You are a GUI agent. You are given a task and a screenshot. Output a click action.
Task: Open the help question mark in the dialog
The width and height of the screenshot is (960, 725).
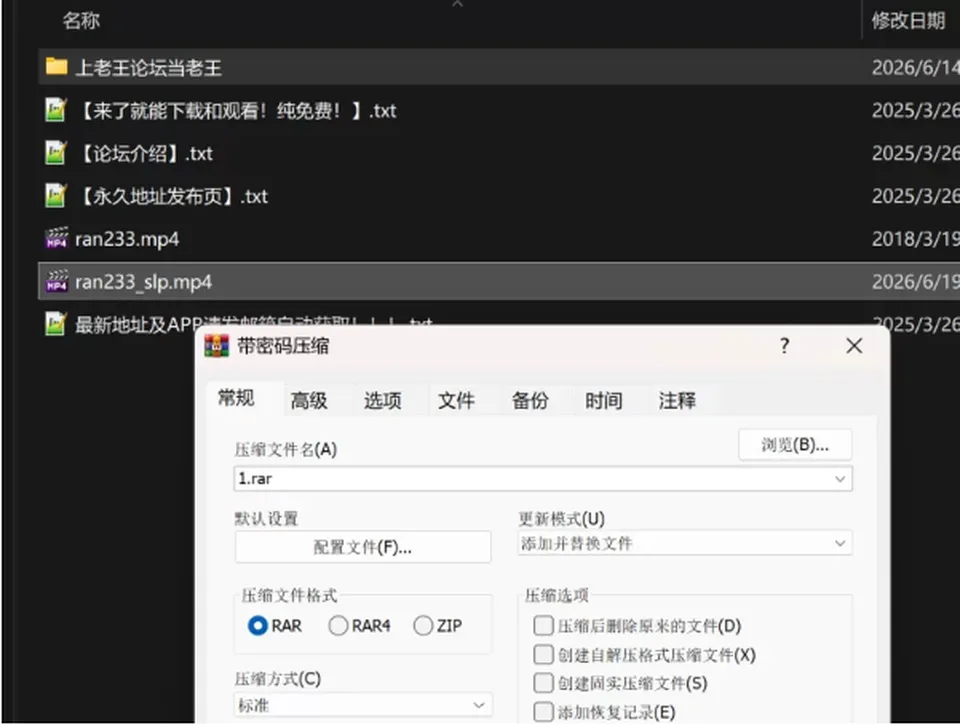click(785, 346)
